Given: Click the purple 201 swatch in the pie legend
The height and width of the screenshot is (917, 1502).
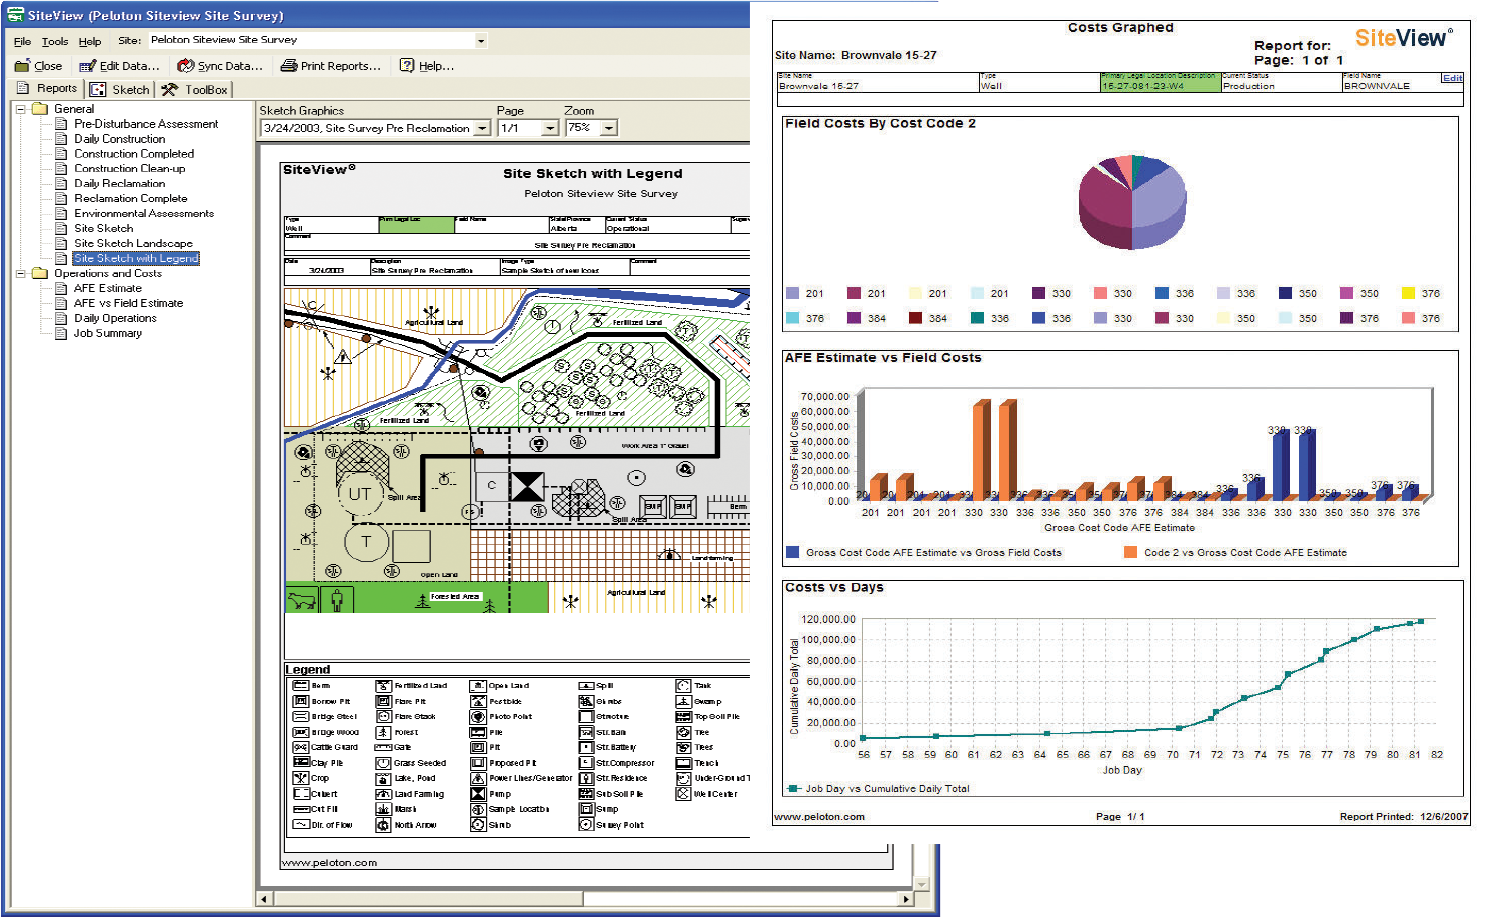Looking at the screenshot, I should click(792, 294).
